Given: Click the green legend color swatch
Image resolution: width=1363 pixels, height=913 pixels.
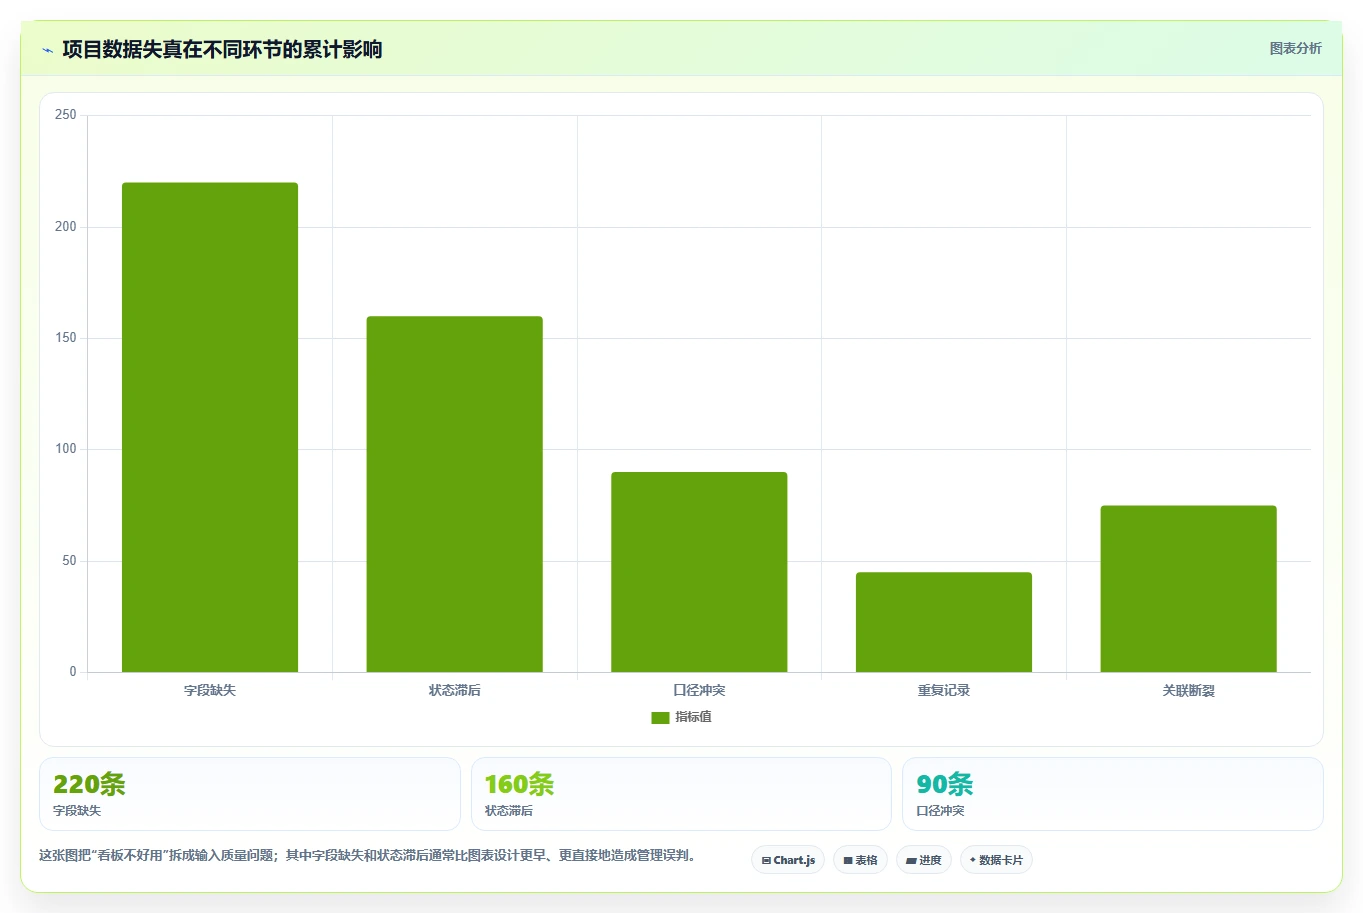Looking at the screenshot, I should [660, 718].
